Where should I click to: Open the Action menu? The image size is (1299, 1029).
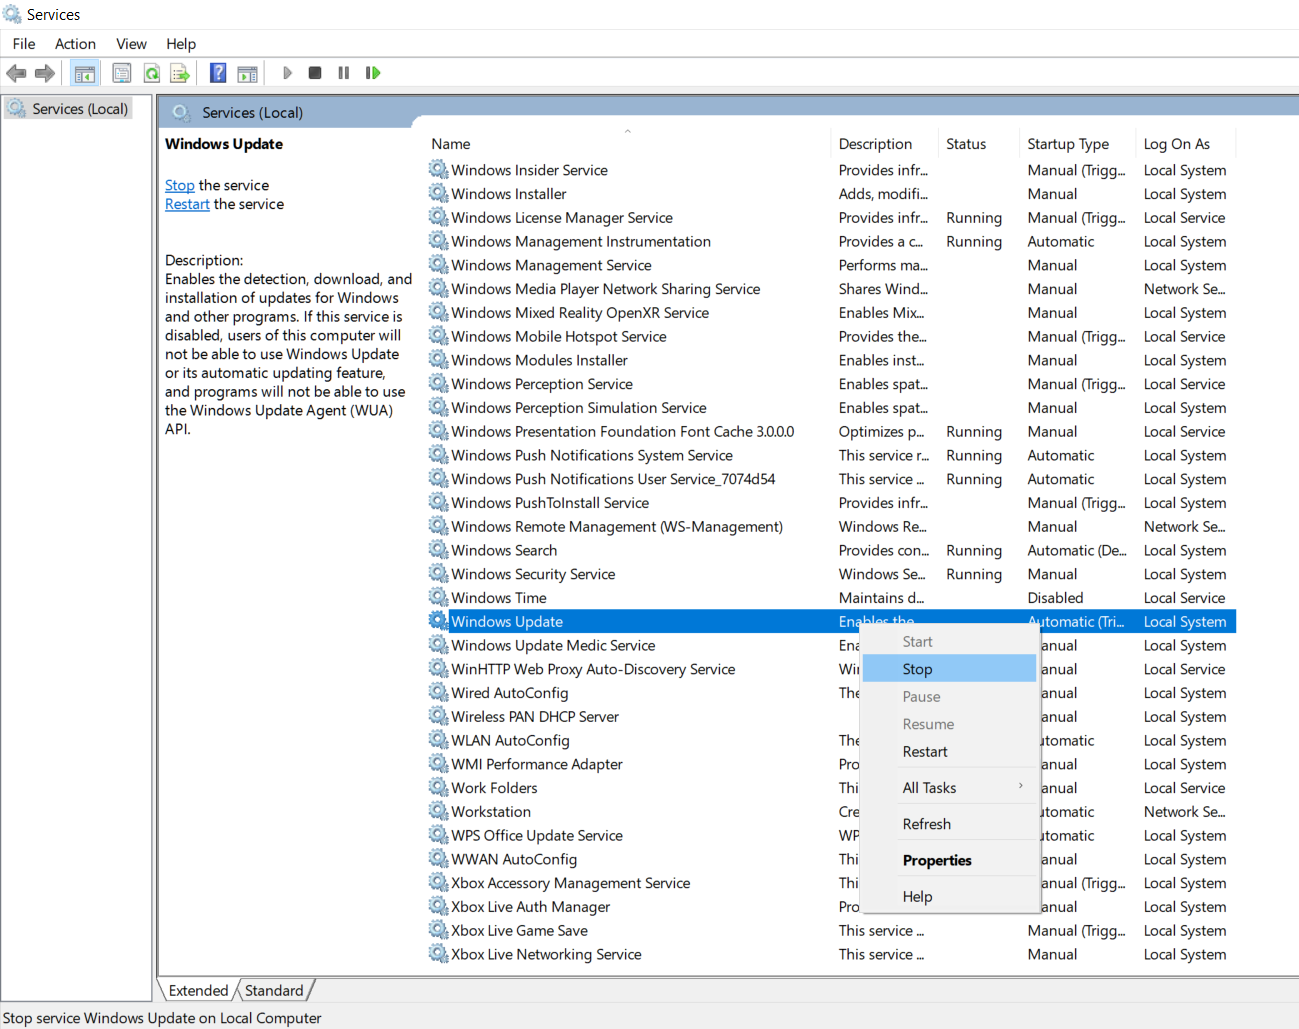75,44
